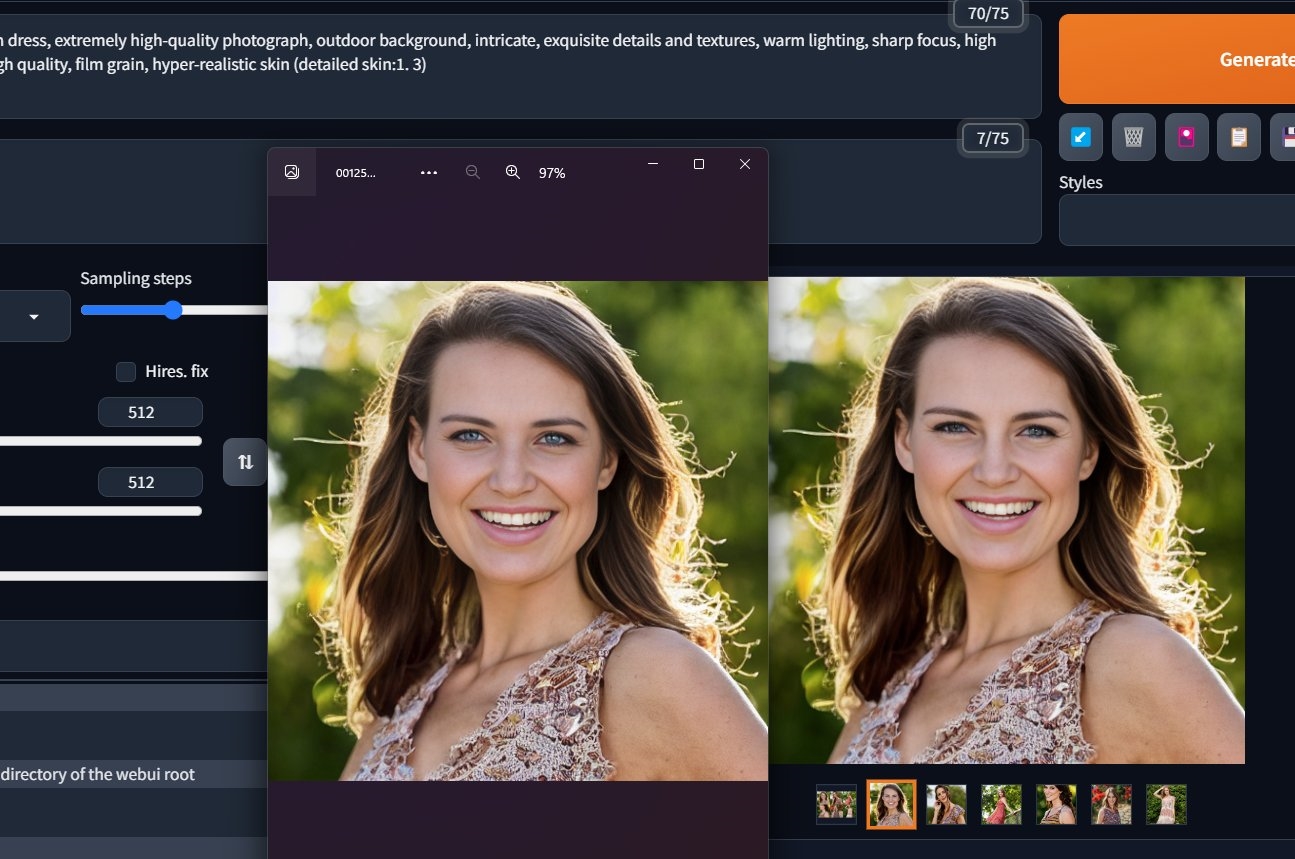Click the floppy disk save style icon
Image resolution: width=1295 pixels, height=859 pixels.
(1285, 137)
